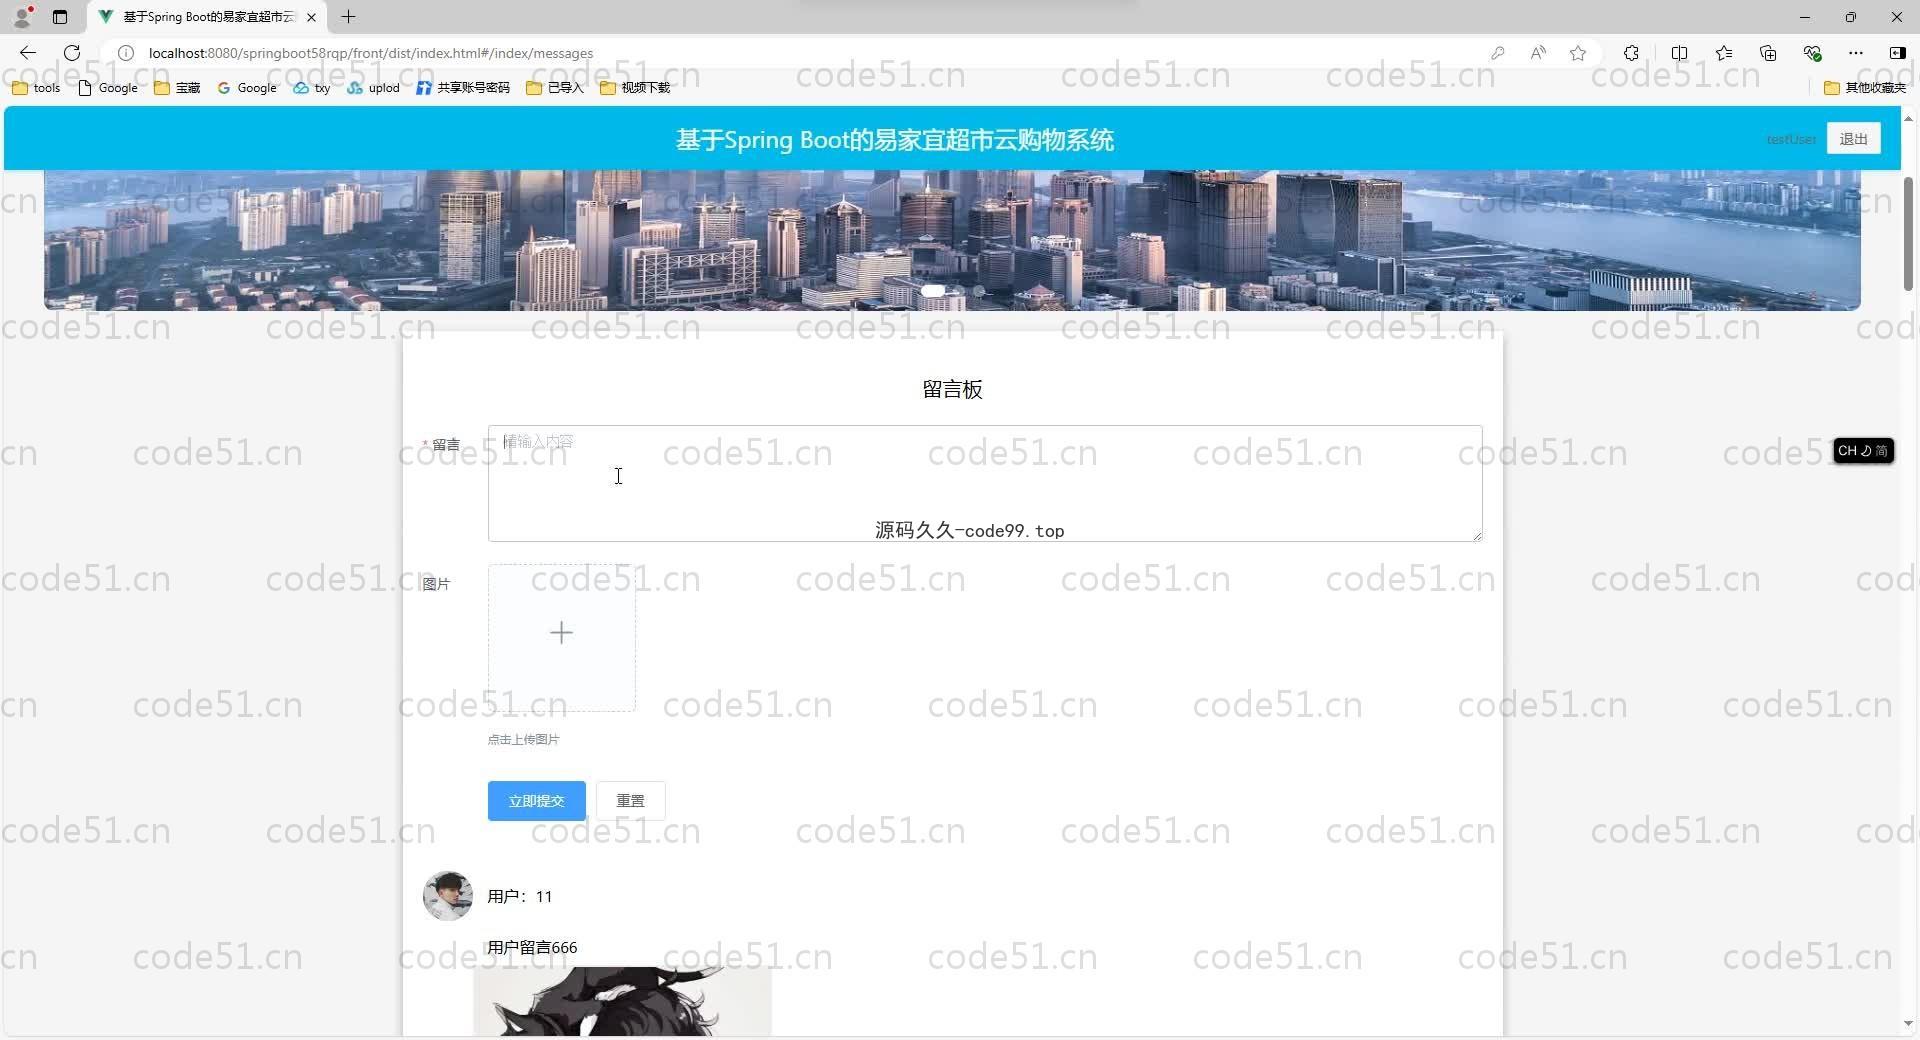1920x1040 pixels.
Task: Click the page vertical scrollbar thumb
Action: tap(1908, 235)
